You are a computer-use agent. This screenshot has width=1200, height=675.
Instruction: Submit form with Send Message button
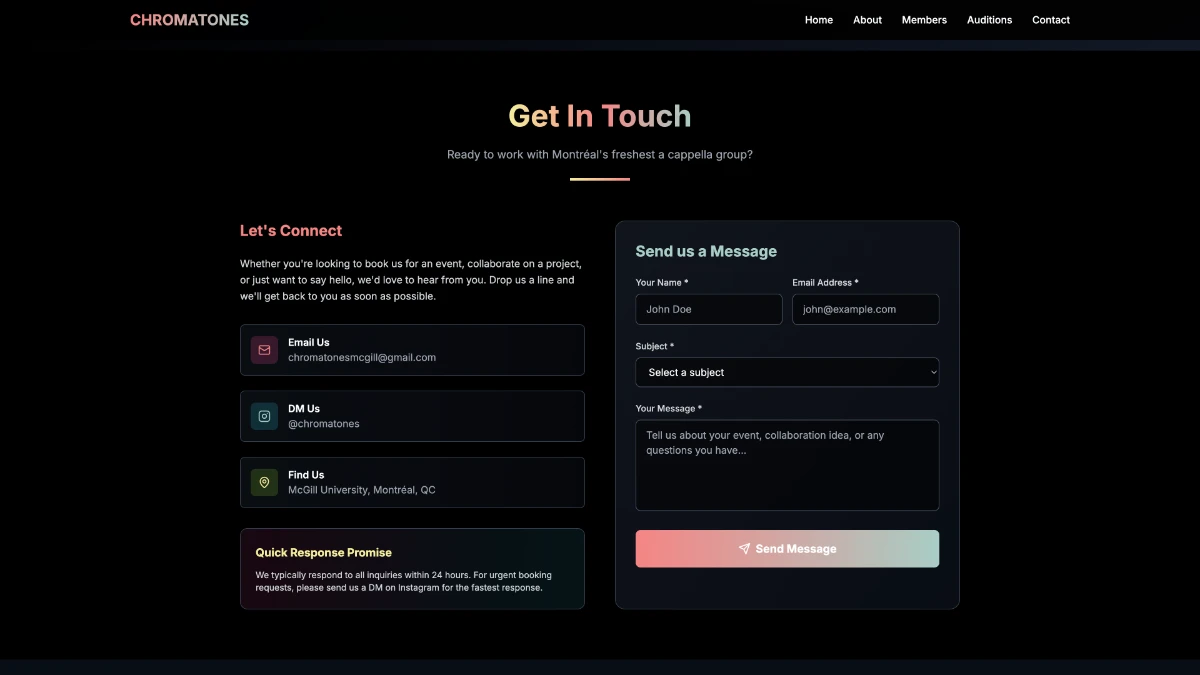tap(787, 549)
